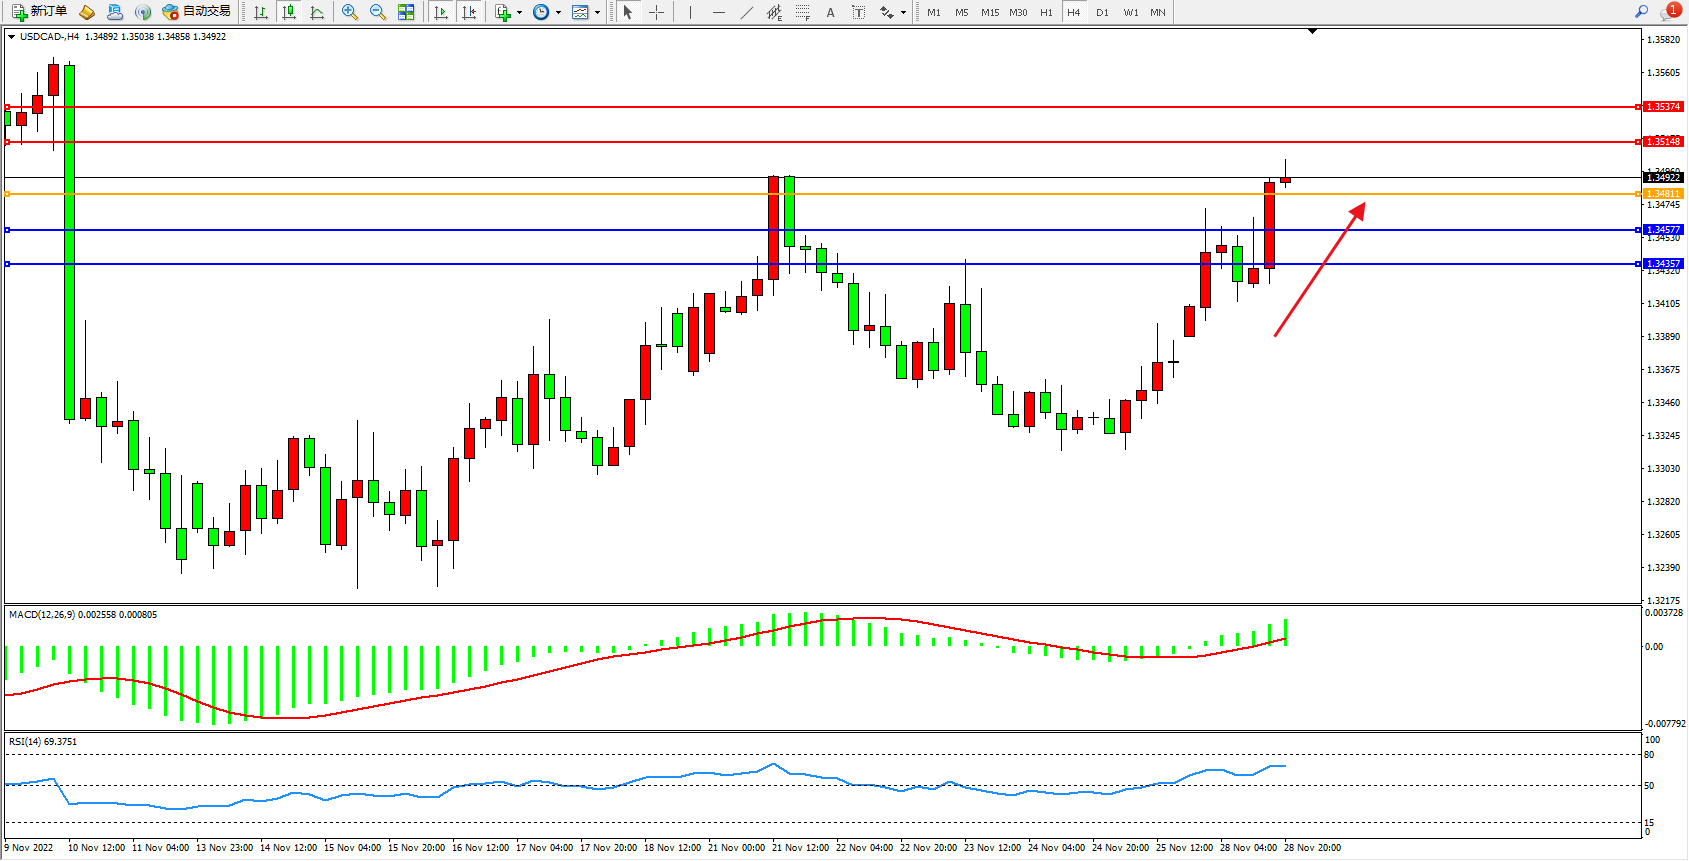The width and height of the screenshot is (1689, 861).
Task: Click the New Order (新订单) button
Action: tap(40, 12)
